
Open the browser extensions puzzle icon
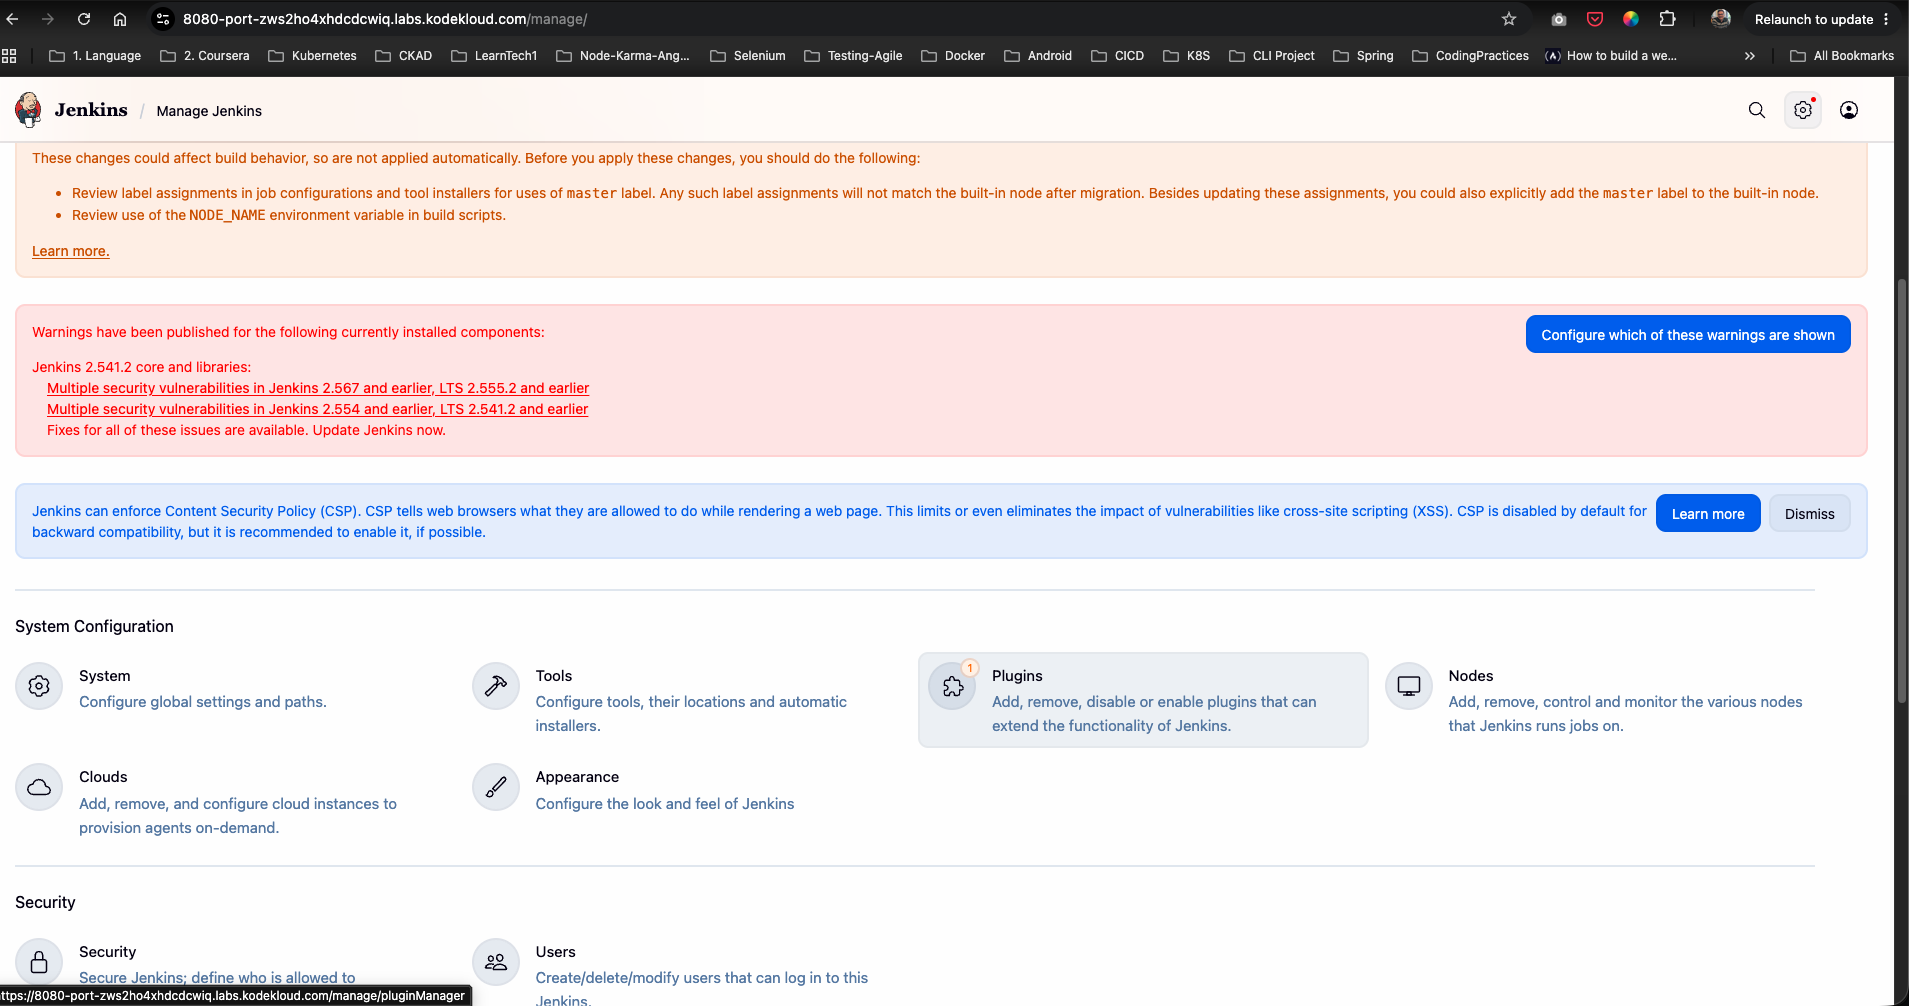[1667, 19]
